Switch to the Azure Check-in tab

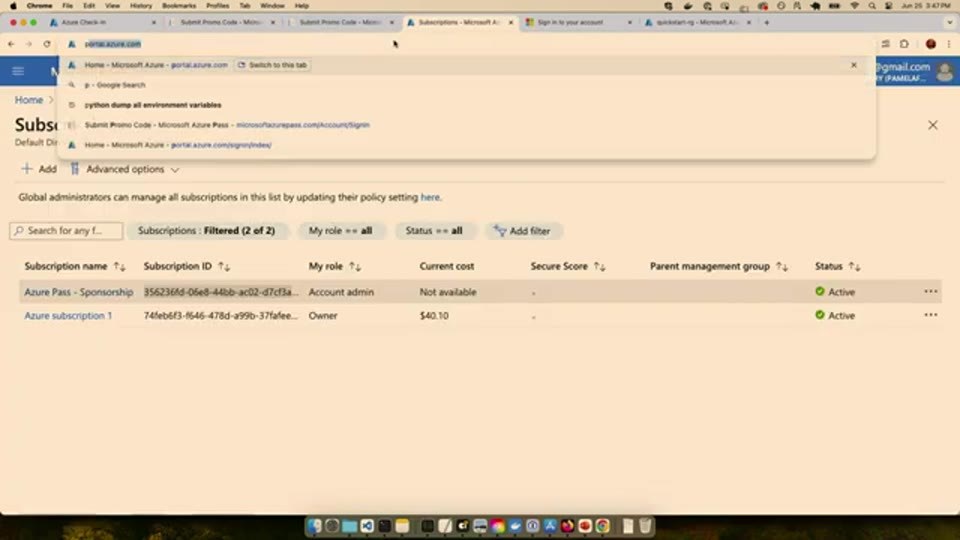[102, 23]
